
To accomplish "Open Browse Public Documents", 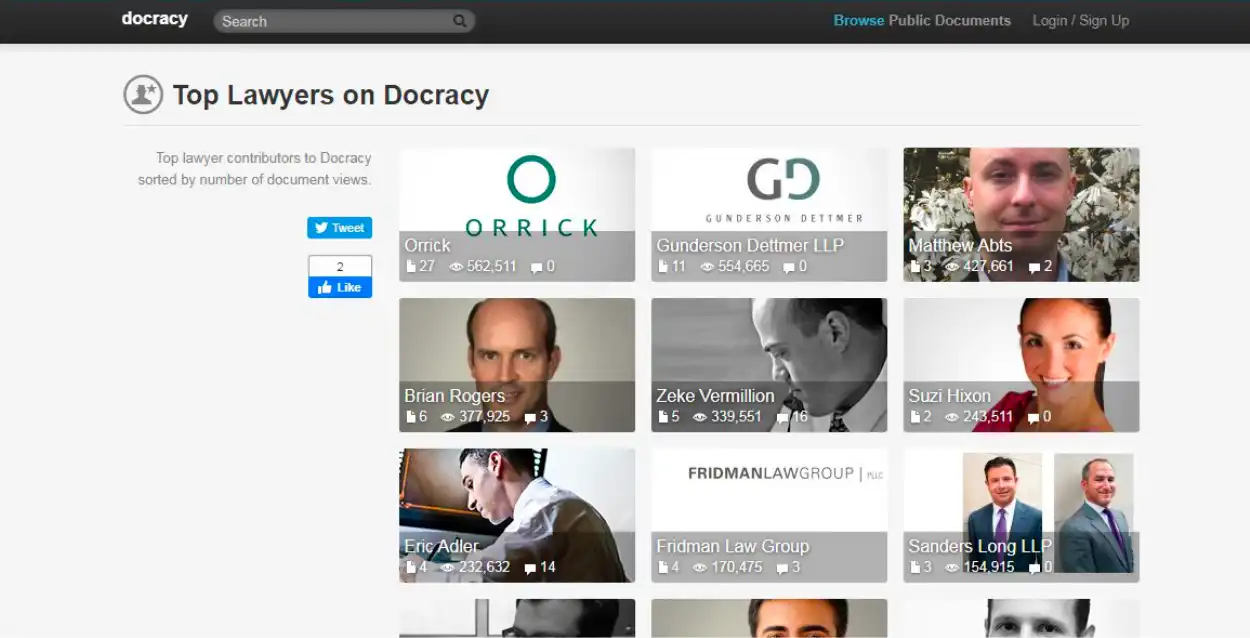I will pos(922,20).
